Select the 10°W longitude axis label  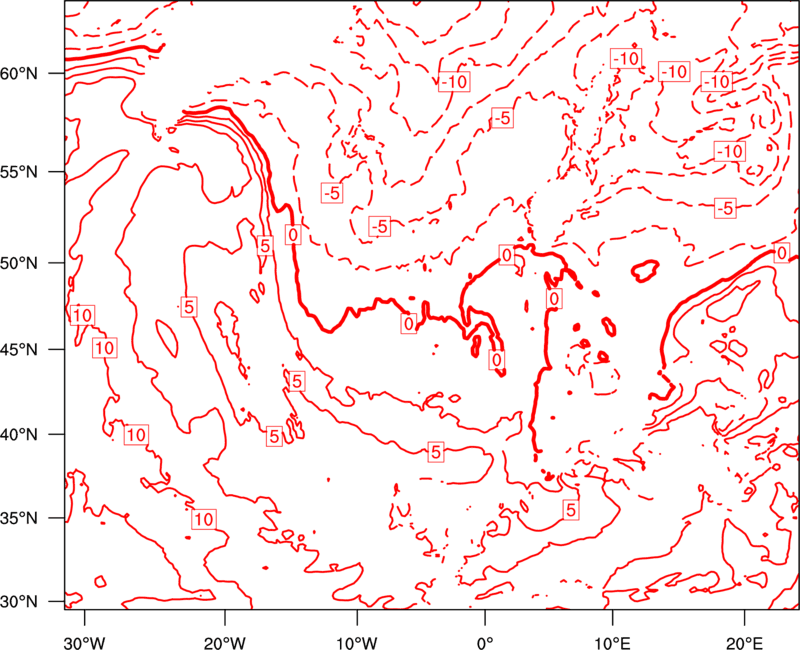[x=357, y=643]
